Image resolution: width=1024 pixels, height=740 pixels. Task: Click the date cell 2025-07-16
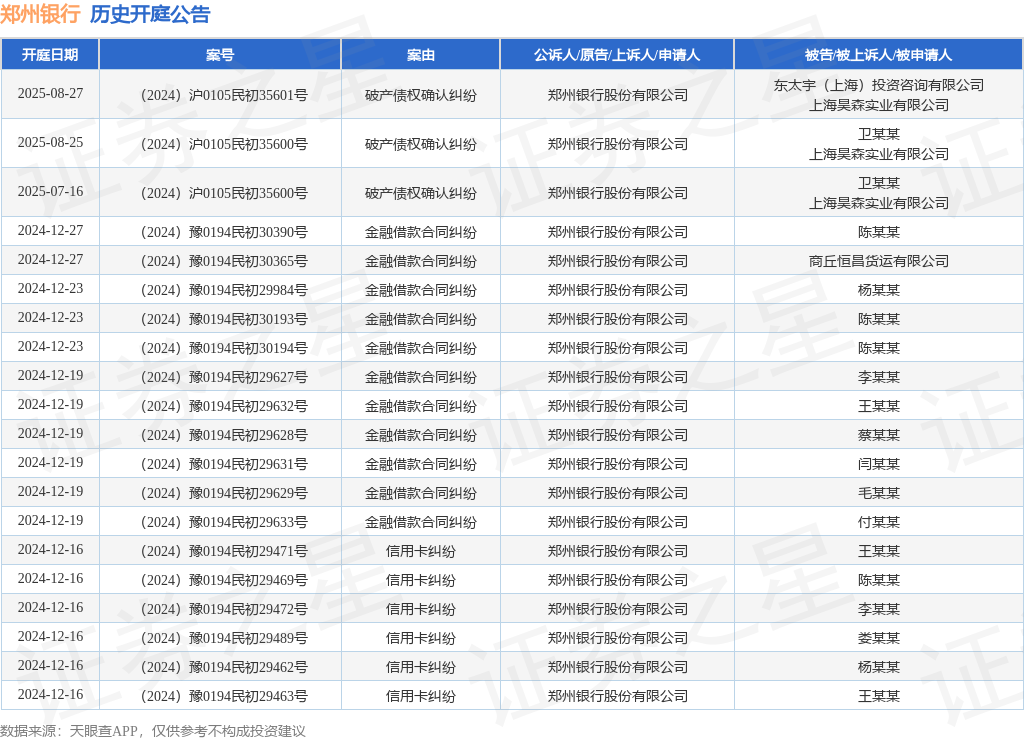coord(50,191)
